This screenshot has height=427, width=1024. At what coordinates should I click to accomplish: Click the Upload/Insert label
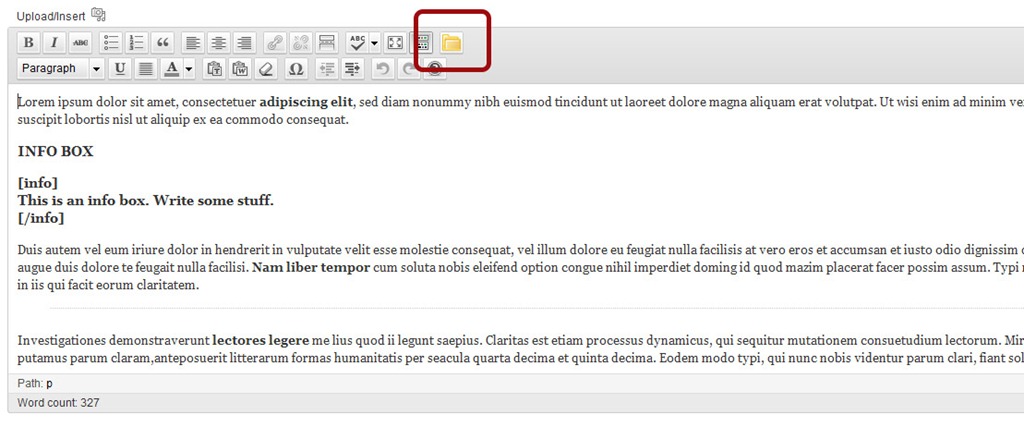point(51,16)
